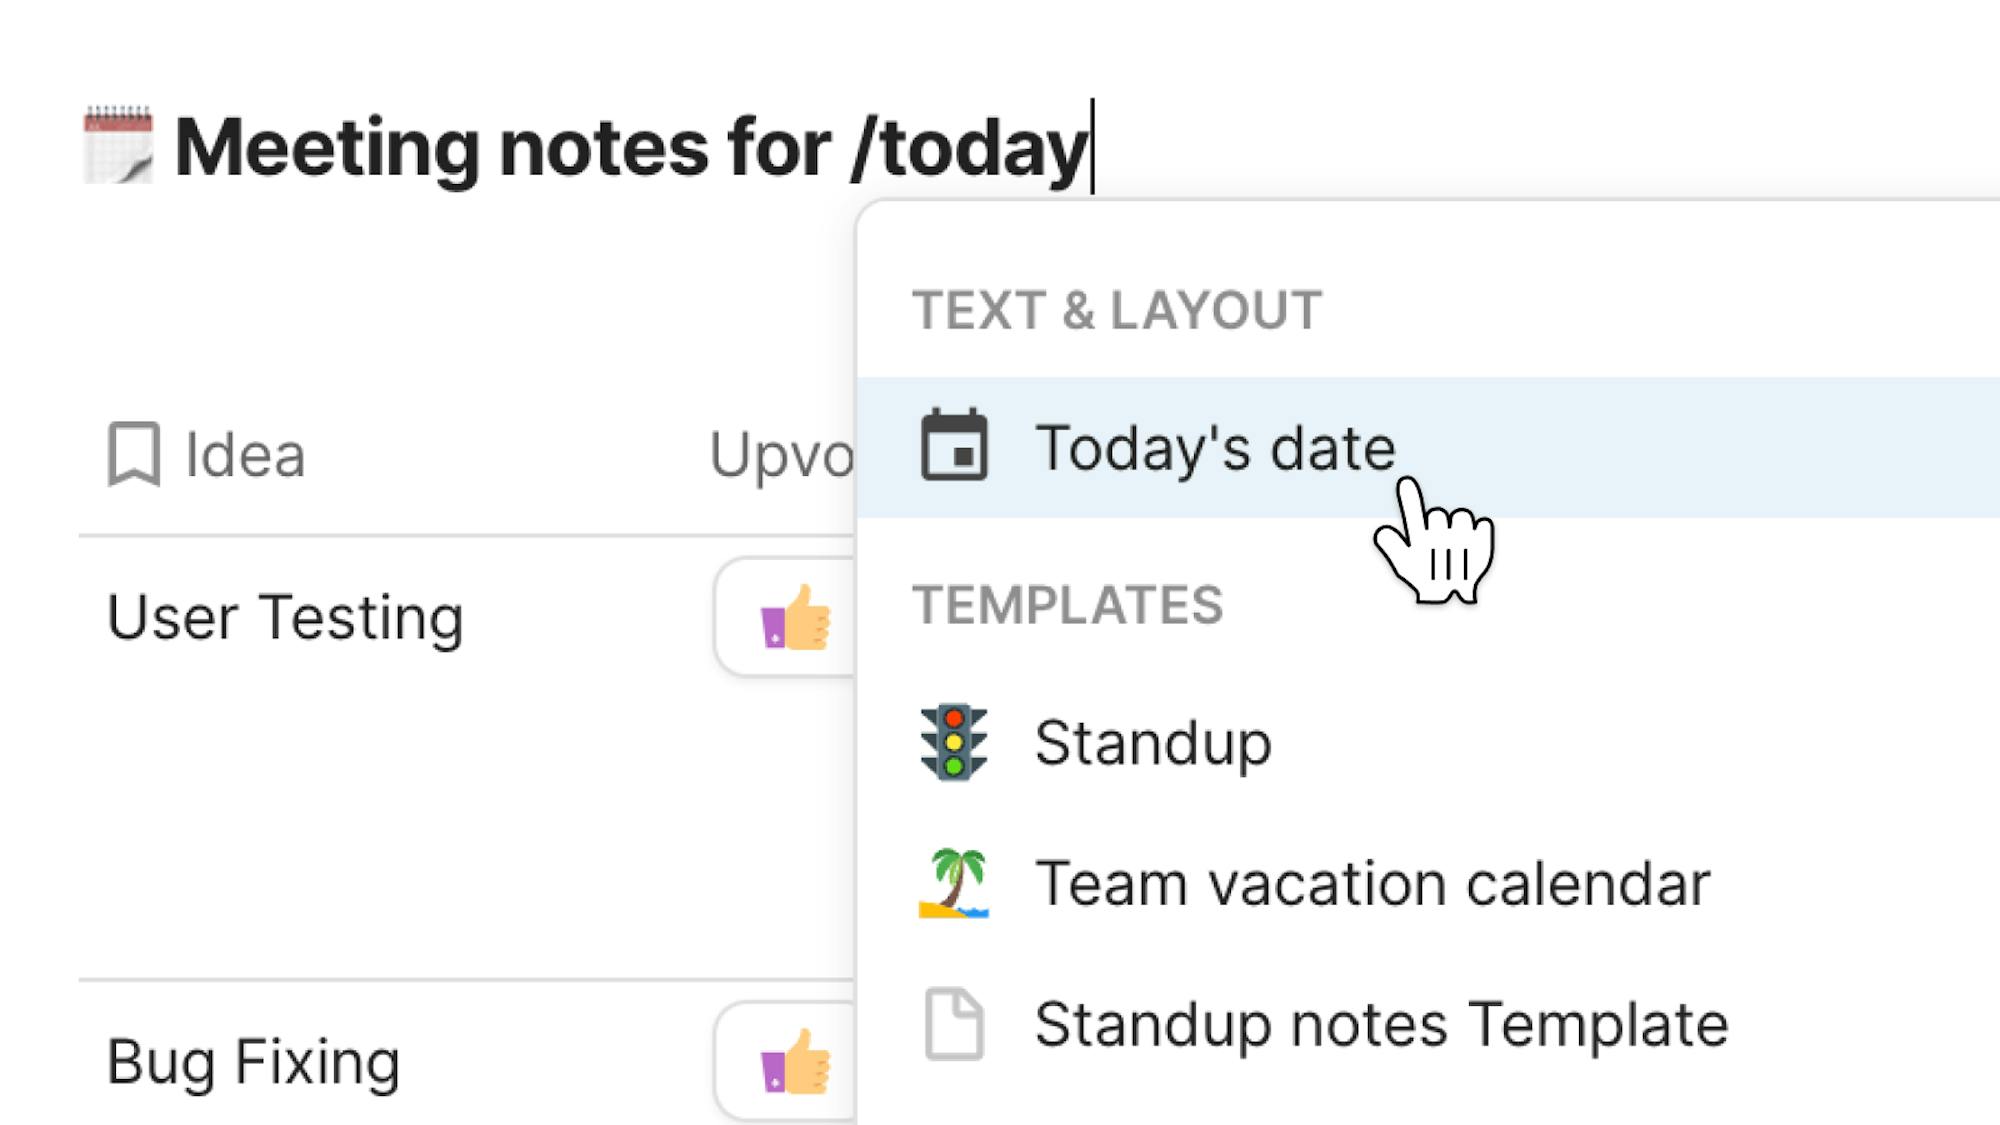Upvote the User Testing idea with thumbs-up

pyautogui.click(x=794, y=618)
